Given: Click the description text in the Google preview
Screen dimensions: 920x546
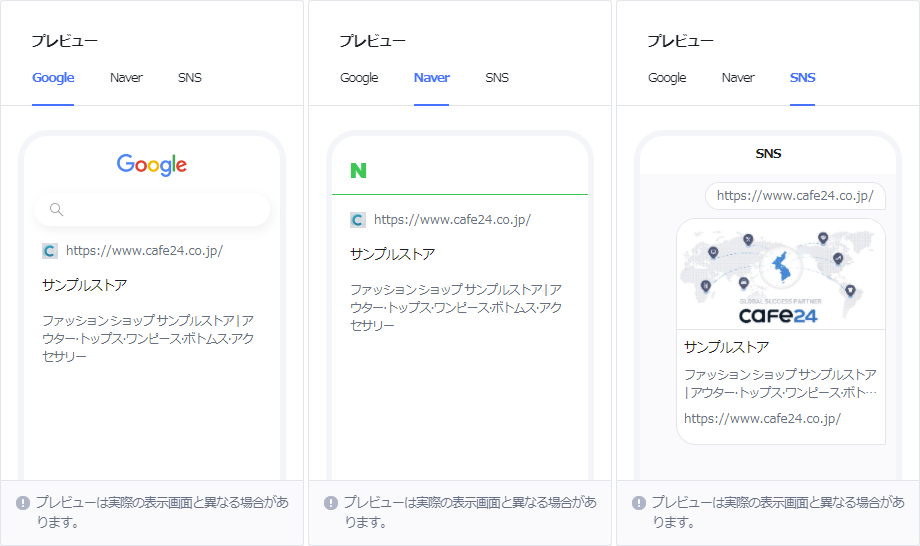Looking at the screenshot, I should tap(148, 338).
